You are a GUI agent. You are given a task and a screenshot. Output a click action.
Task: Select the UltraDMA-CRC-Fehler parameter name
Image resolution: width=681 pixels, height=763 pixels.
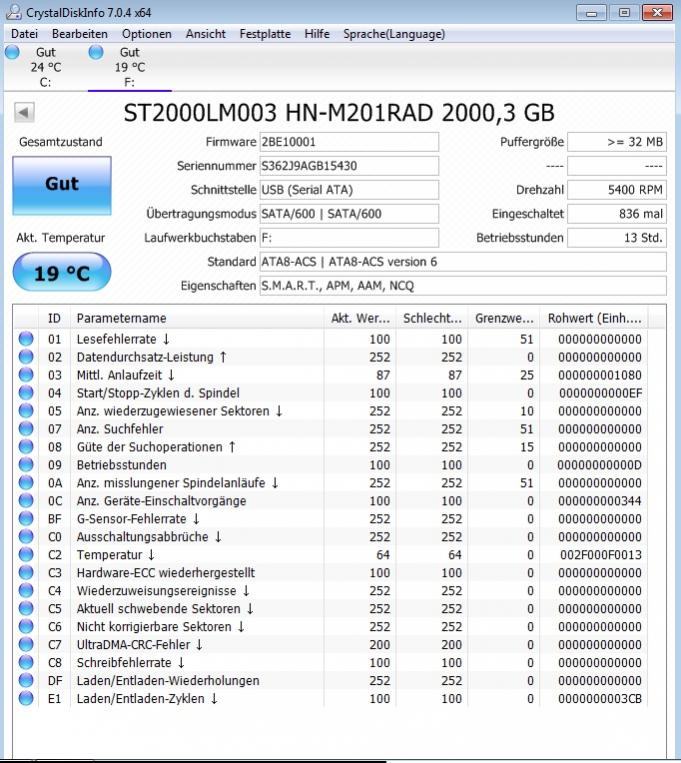tap(139, 645)
